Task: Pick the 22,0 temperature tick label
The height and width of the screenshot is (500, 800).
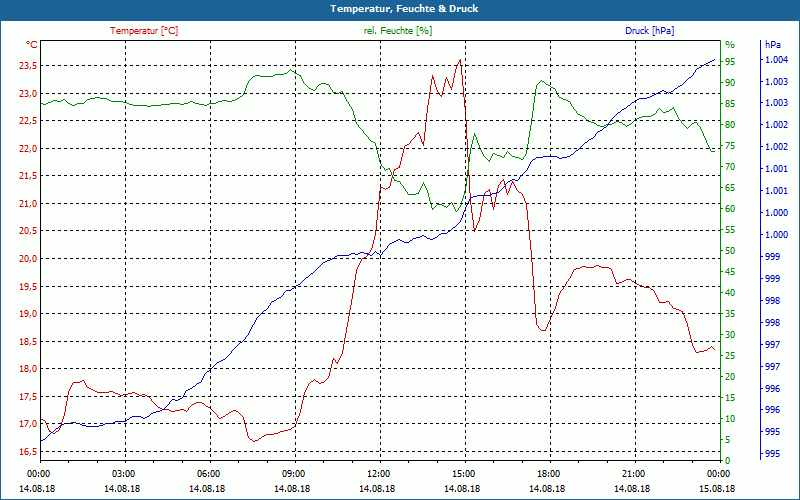Action: pyautogui.click(x=28, y=148)
